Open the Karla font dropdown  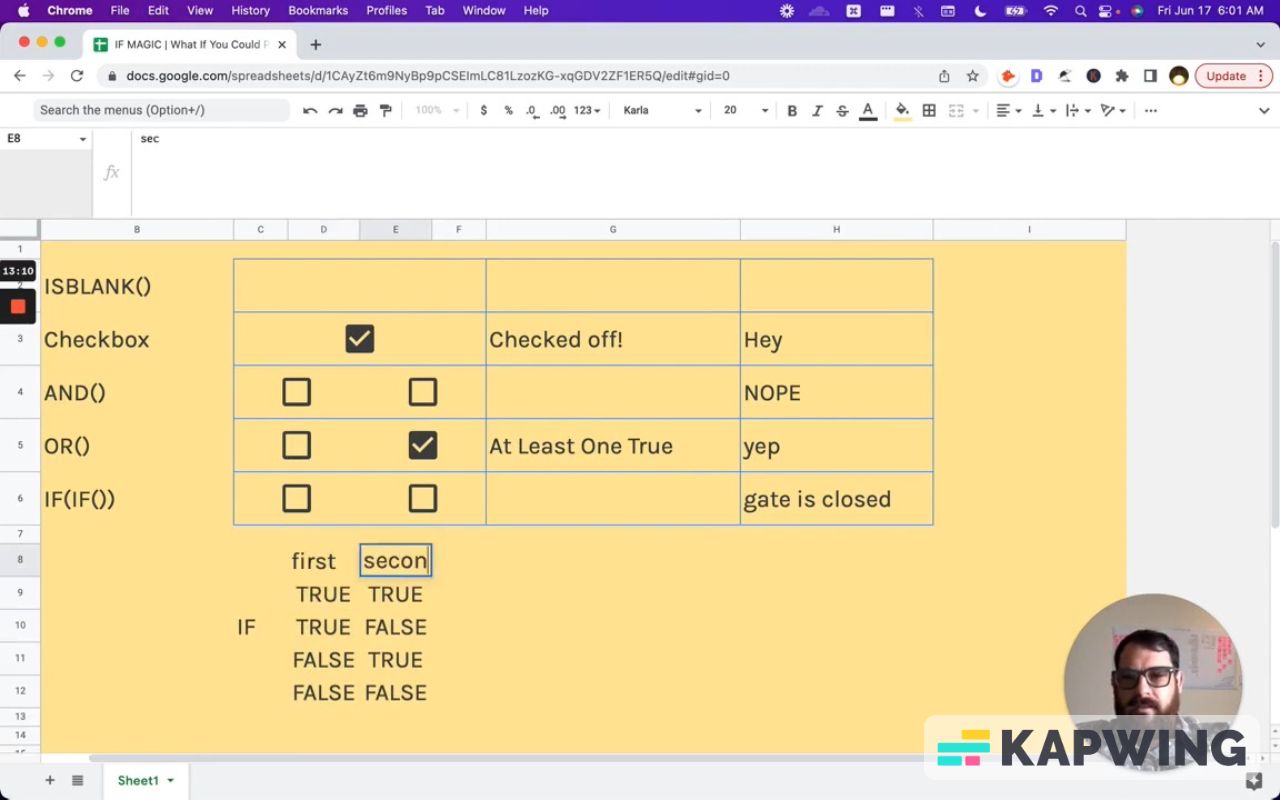pos(662,110)
